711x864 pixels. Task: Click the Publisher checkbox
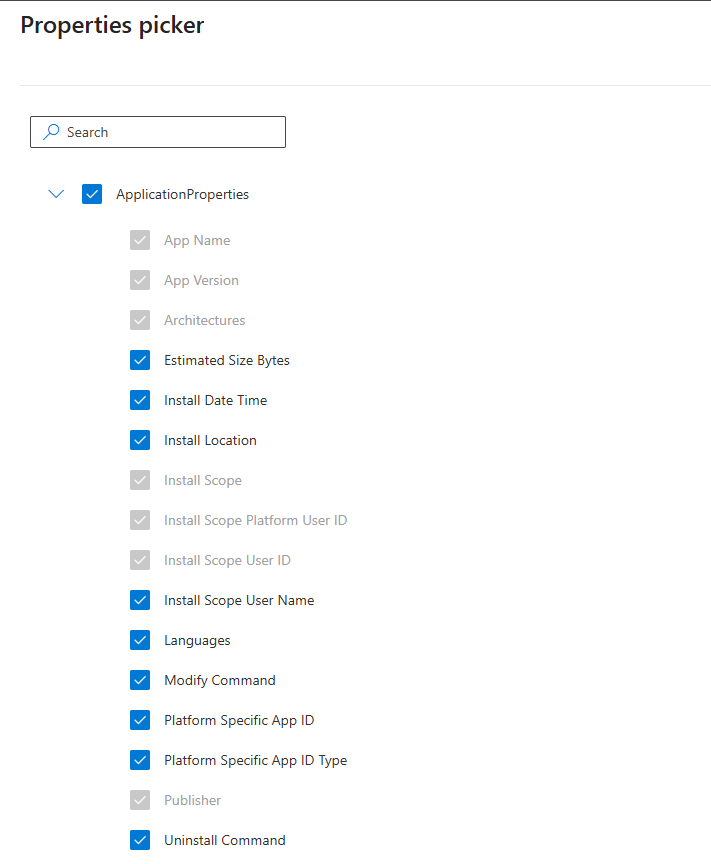[x=140, y=800]
